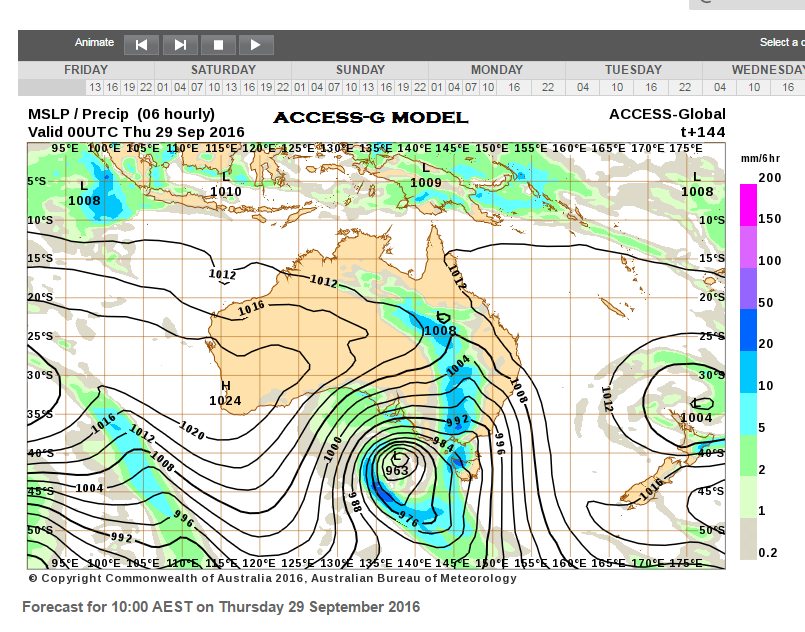Viewport: 805px width, 632px height.
Task: Click the MONDAY day header
Action: click(x=497, y=70)
